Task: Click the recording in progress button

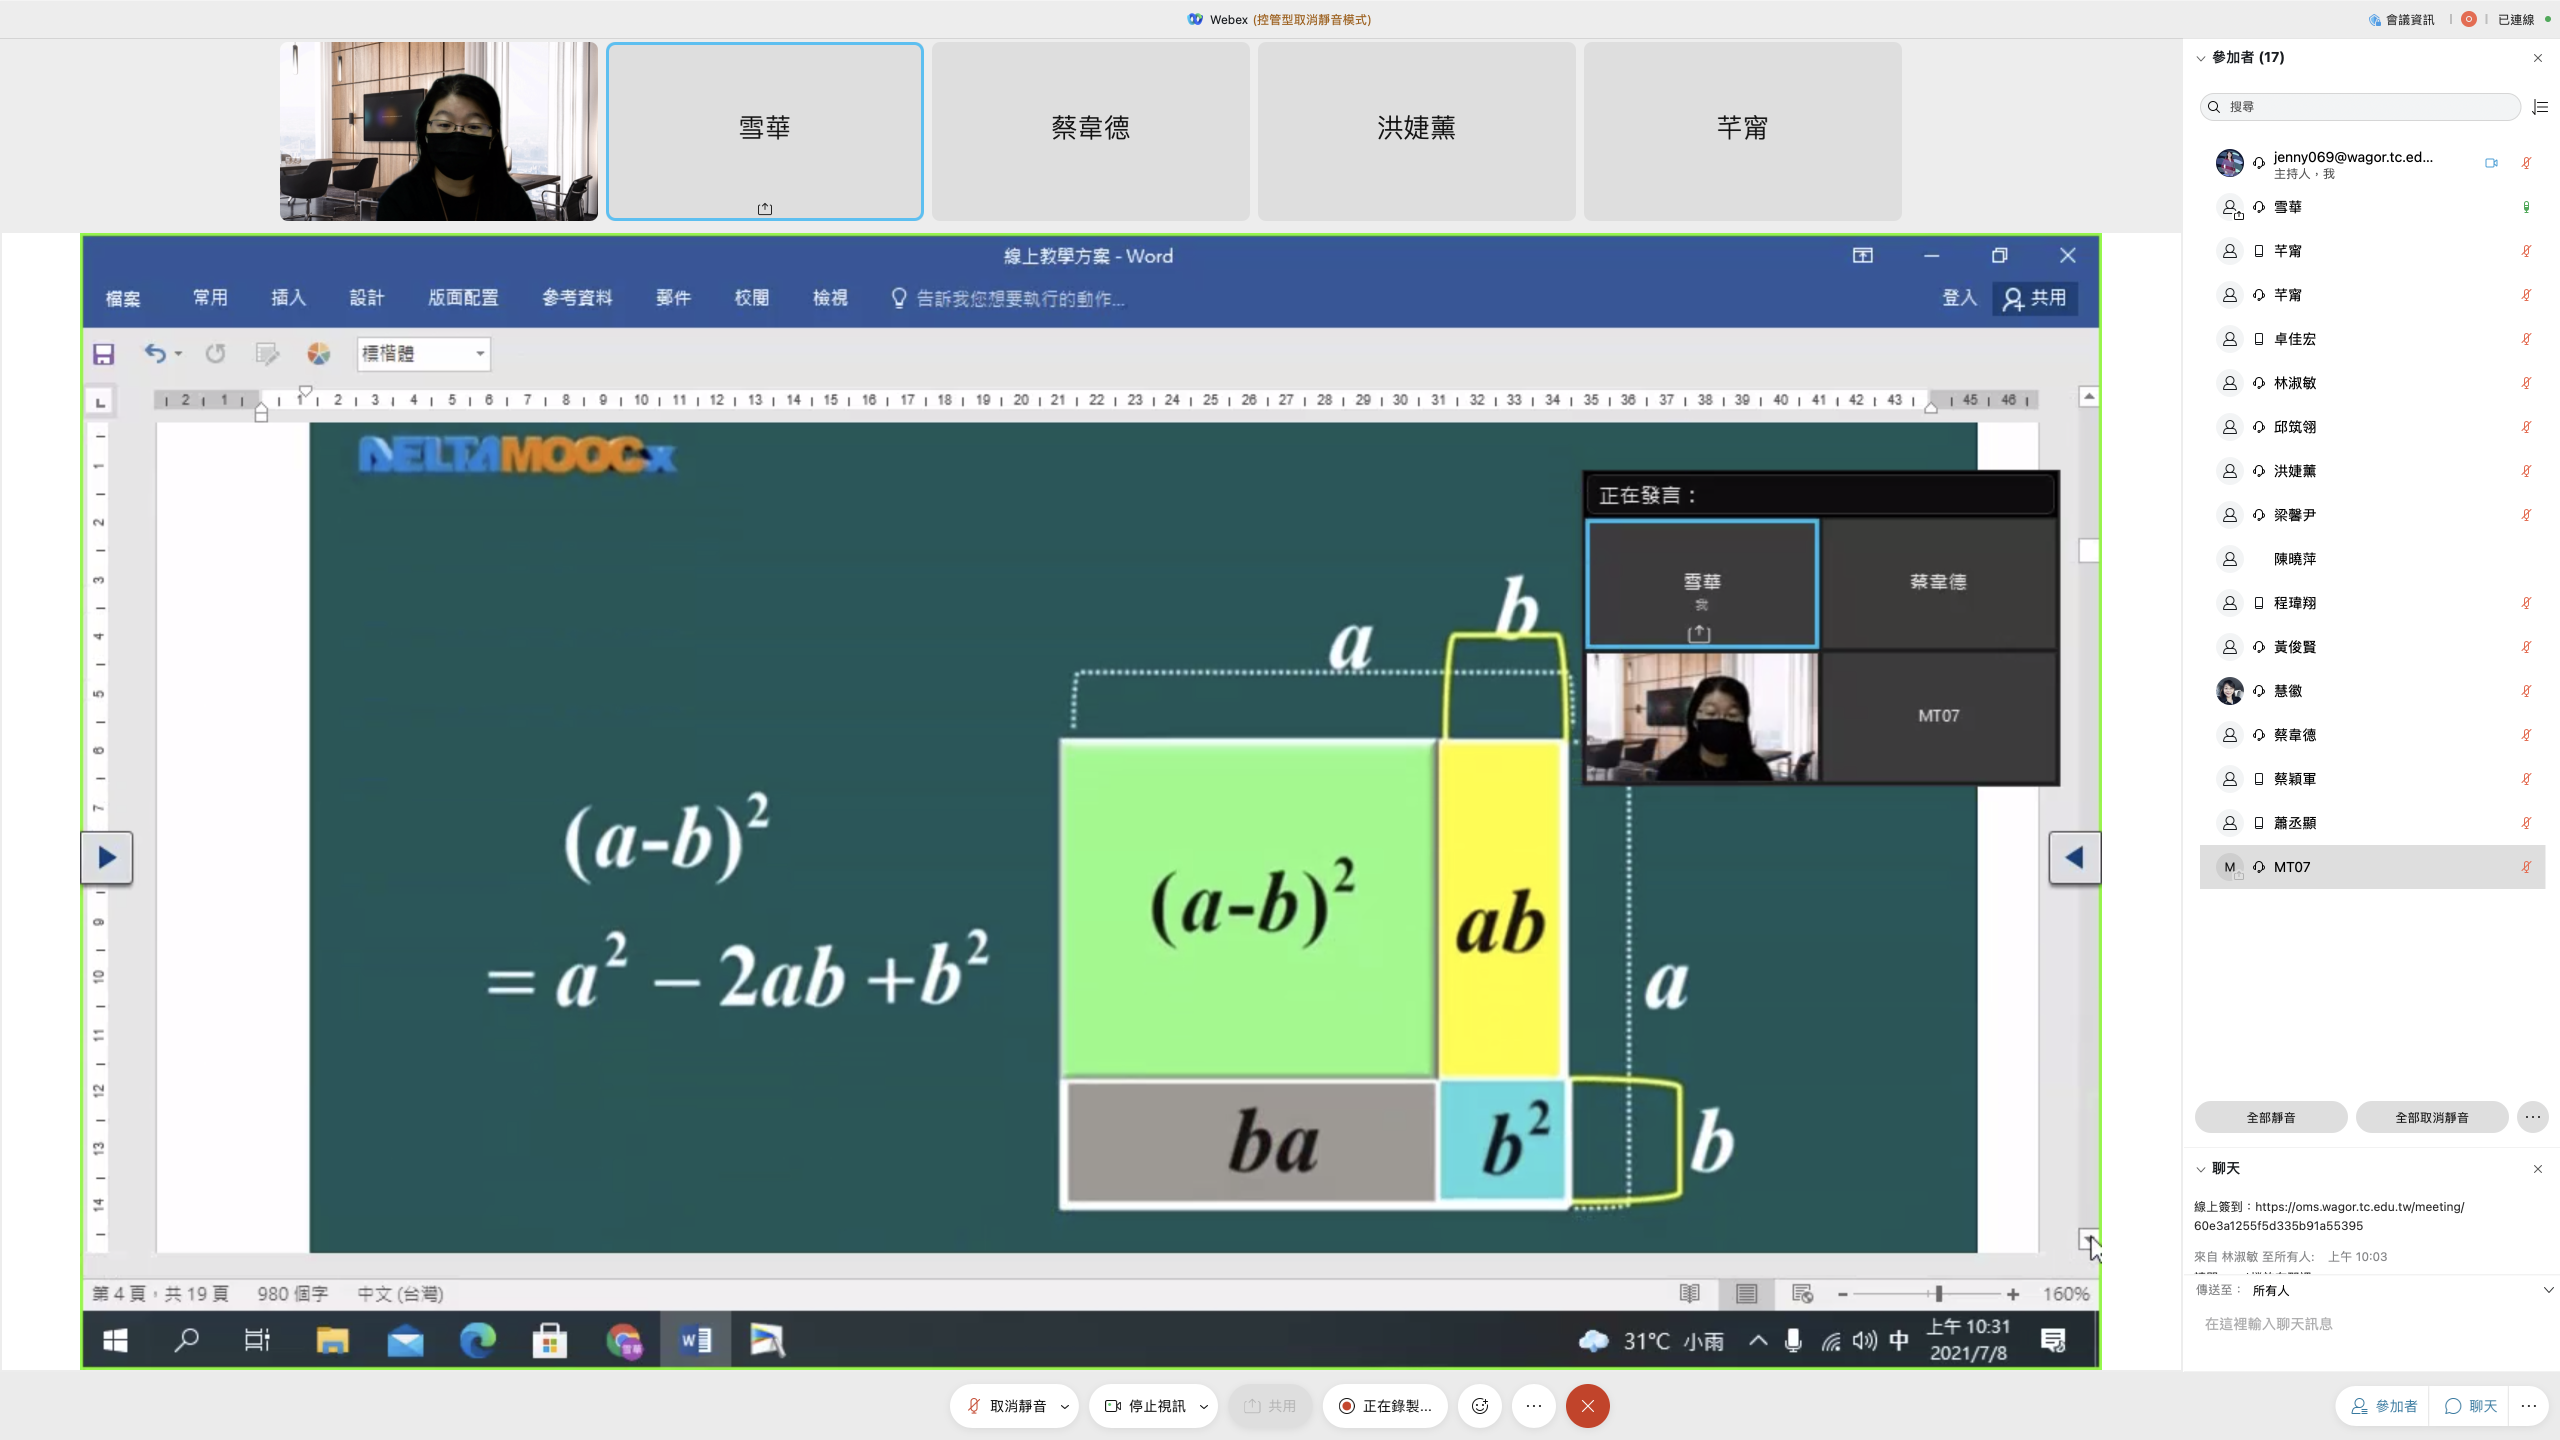Action: [x=1386, y=1406]
